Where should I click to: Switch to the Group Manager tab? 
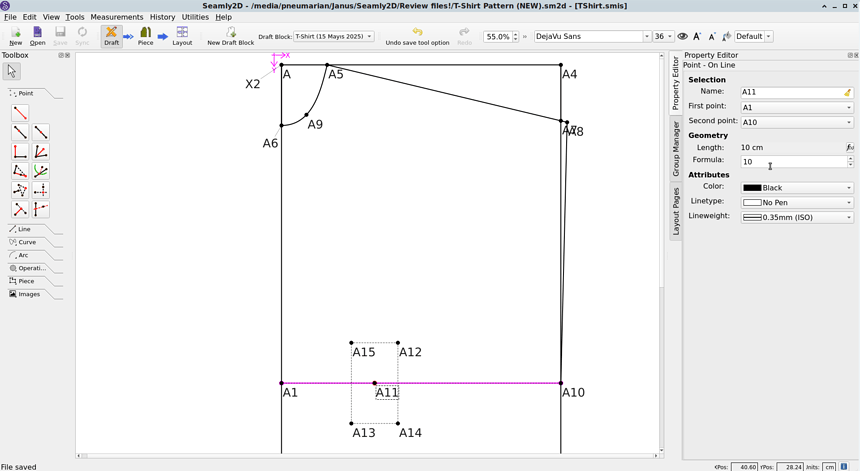[676, 149]
